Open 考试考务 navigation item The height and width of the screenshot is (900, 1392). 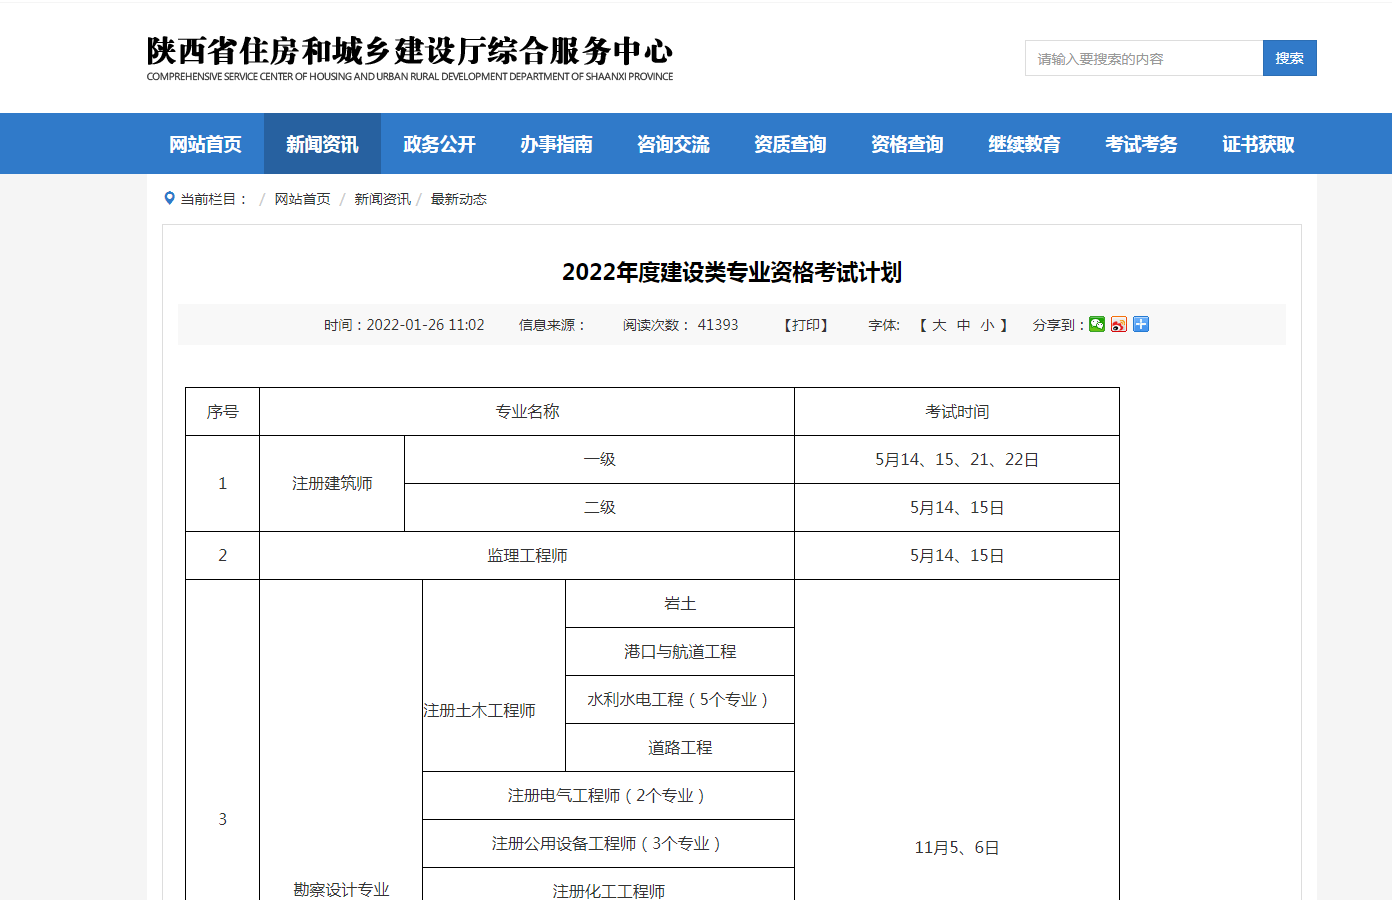point(1141,144)
